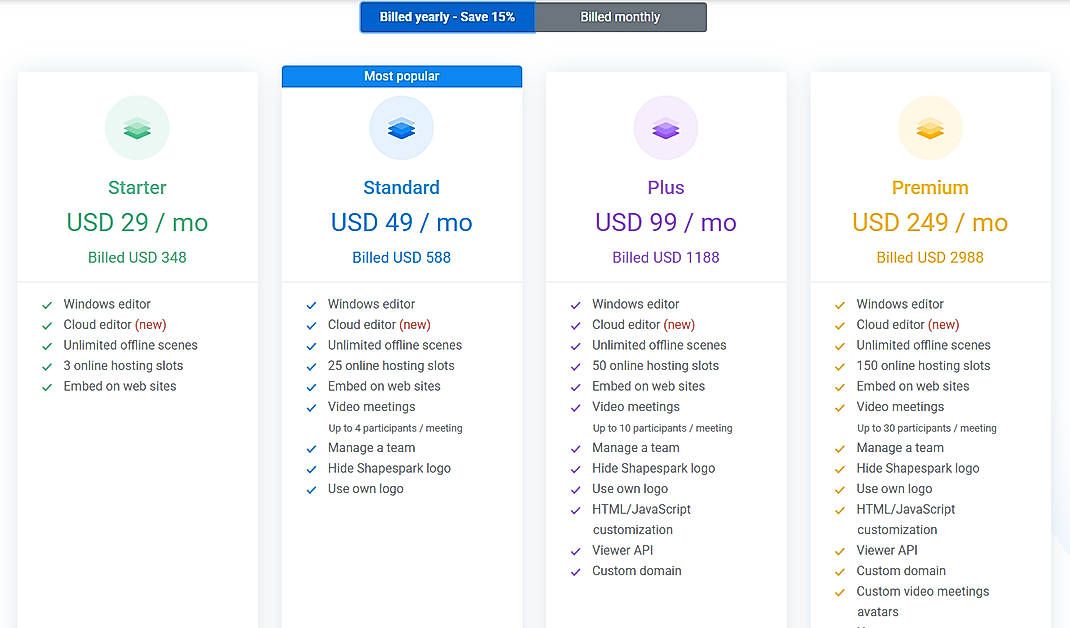
Task: Click Premium Viewer API feature
Action: (887, 550)
